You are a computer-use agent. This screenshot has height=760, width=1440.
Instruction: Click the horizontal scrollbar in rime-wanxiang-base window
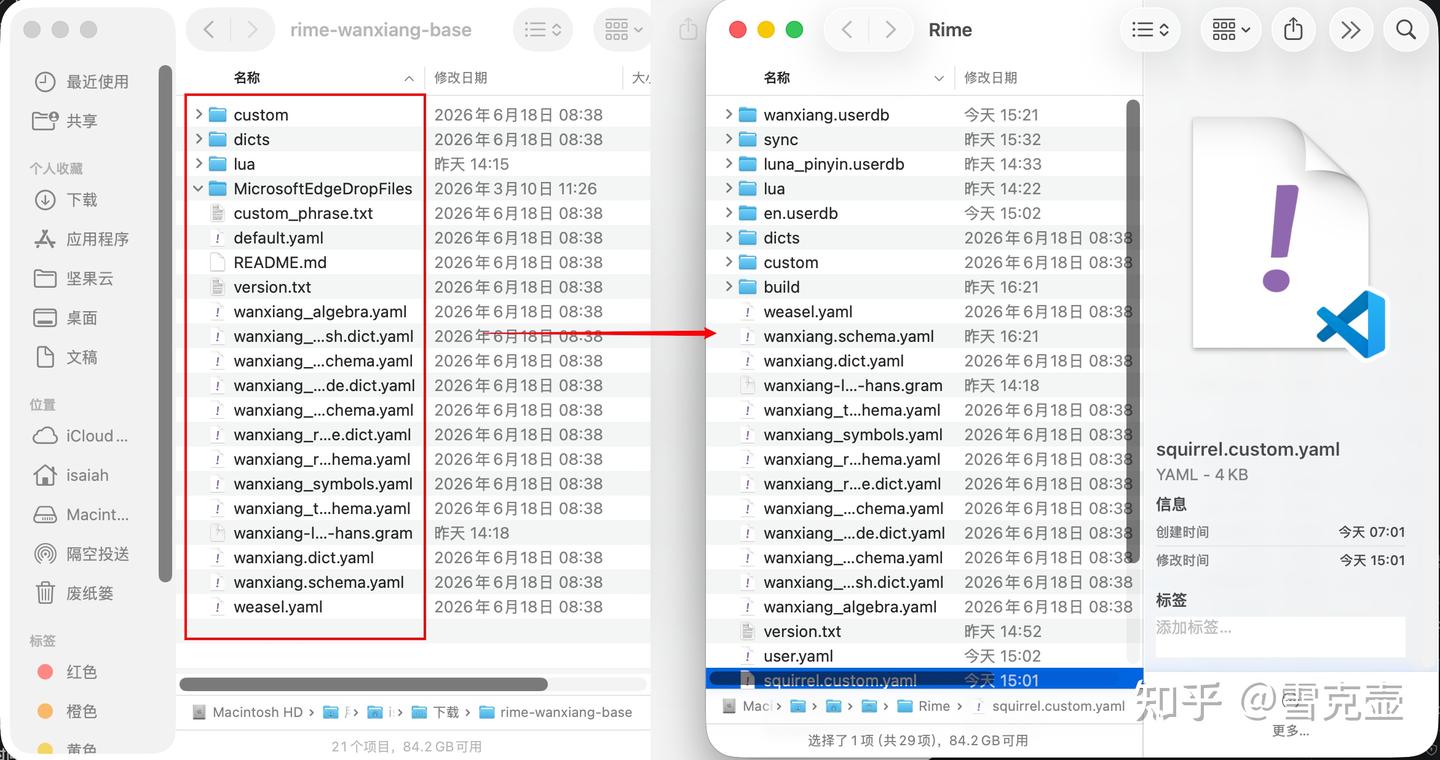click(363, 685)
